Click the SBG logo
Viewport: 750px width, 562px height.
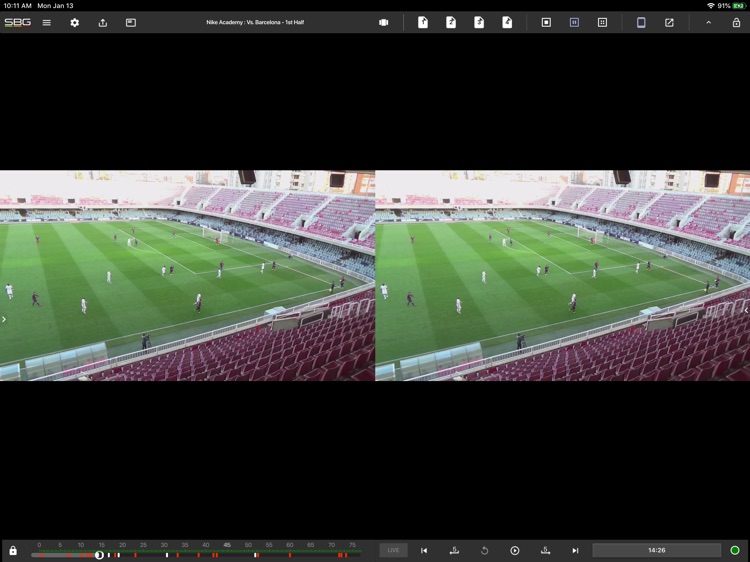tap(18, 22)
